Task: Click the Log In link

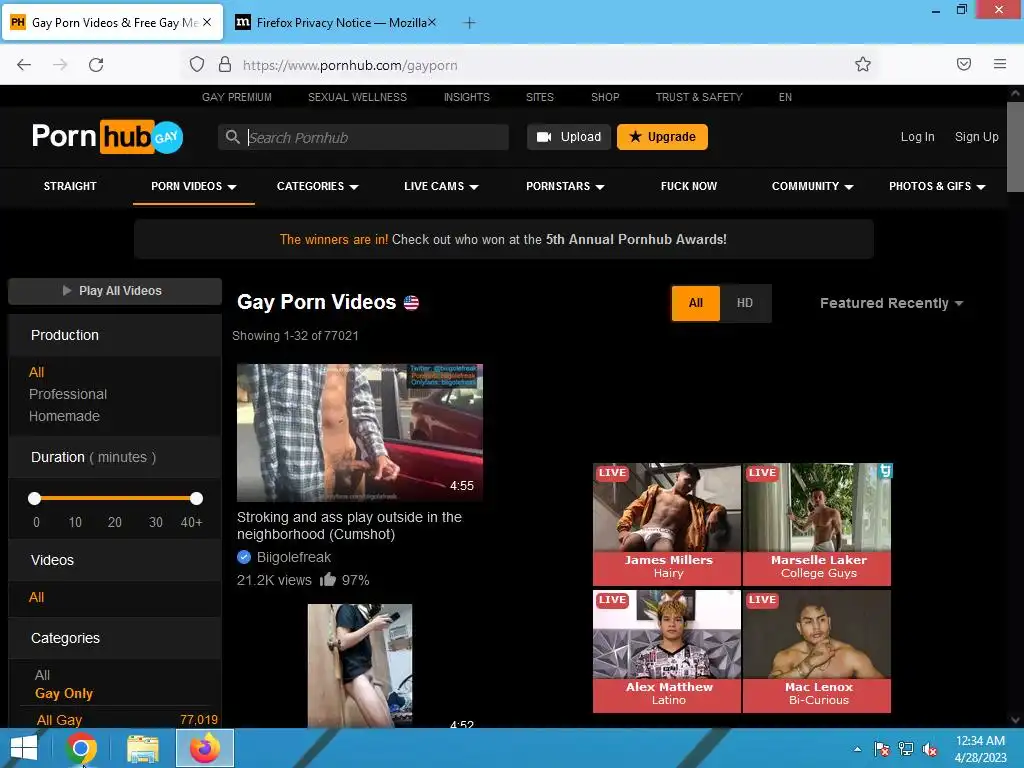Action: click(x=917, y=136)
